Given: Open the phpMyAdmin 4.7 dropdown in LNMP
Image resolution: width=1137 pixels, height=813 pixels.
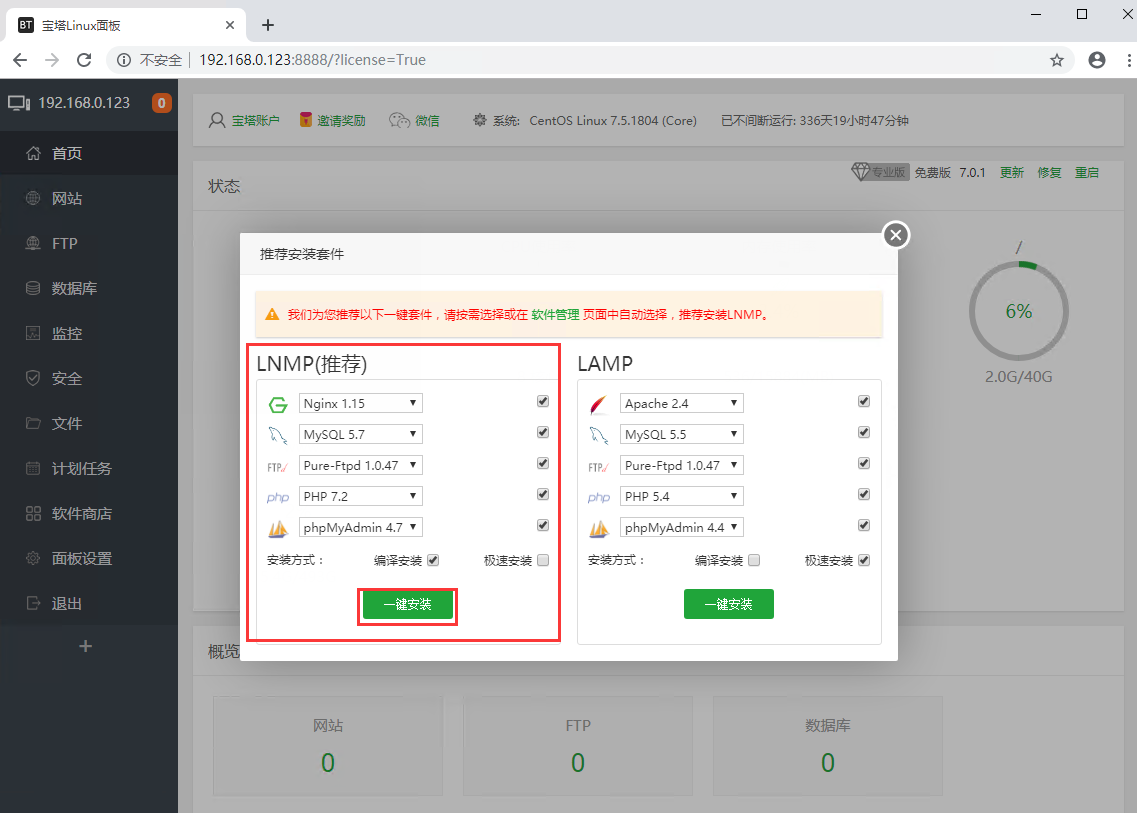Looking at the screenshot, I should tap(360, 526).
